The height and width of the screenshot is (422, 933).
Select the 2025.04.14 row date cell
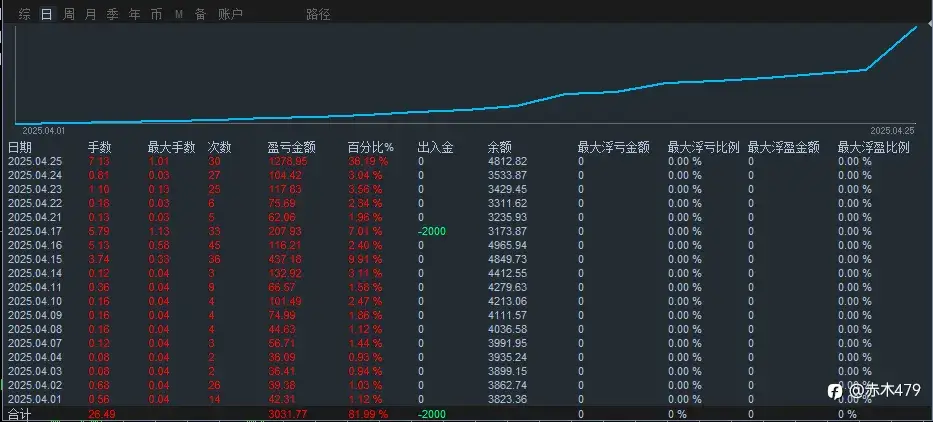(x=35, y=273)
